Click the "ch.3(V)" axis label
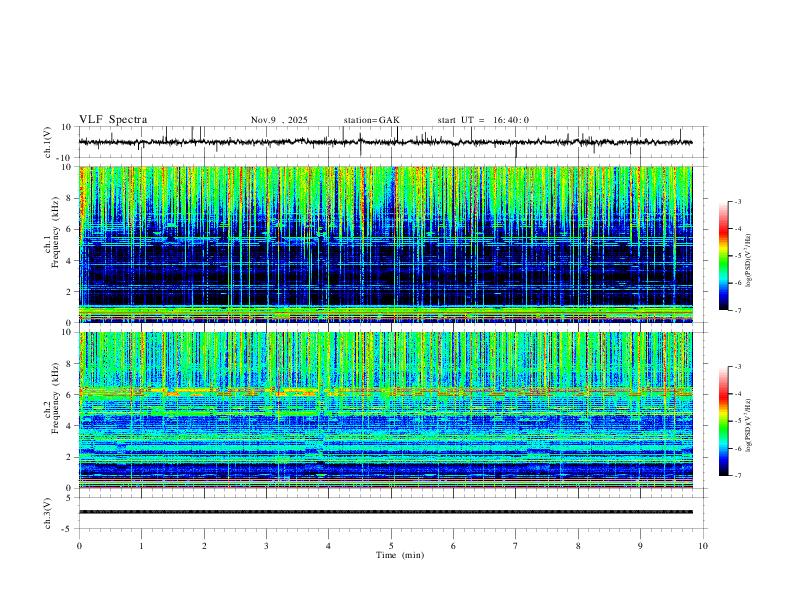 pos(48,513)
